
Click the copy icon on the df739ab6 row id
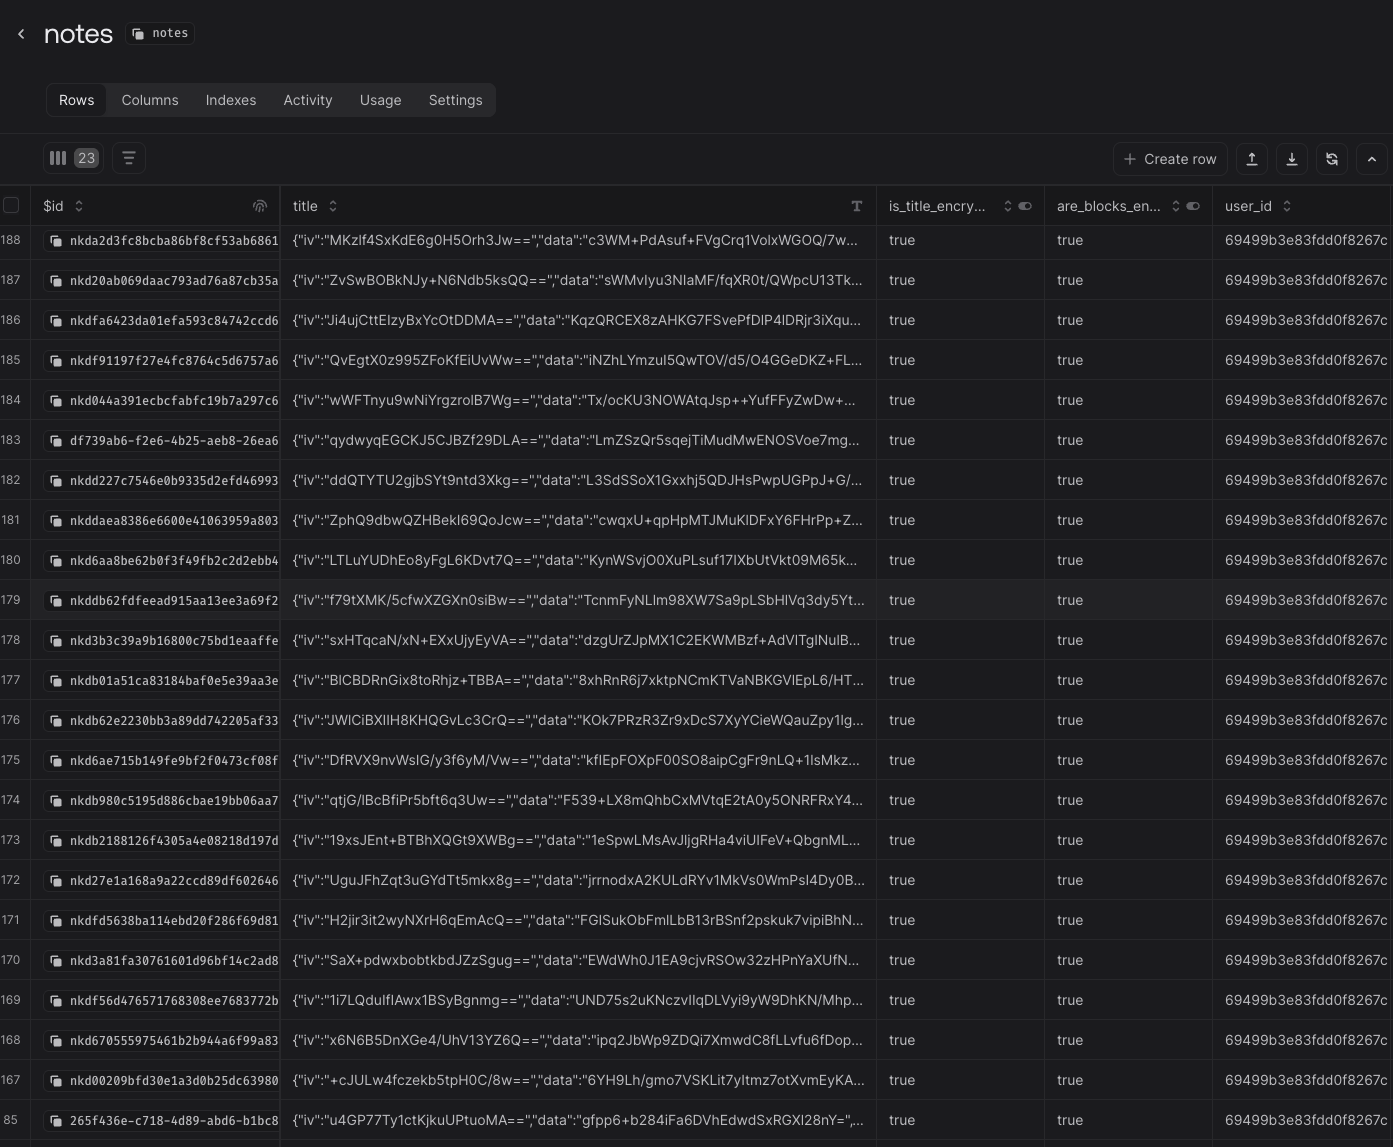pyautogui.click(x=57, y=440)
